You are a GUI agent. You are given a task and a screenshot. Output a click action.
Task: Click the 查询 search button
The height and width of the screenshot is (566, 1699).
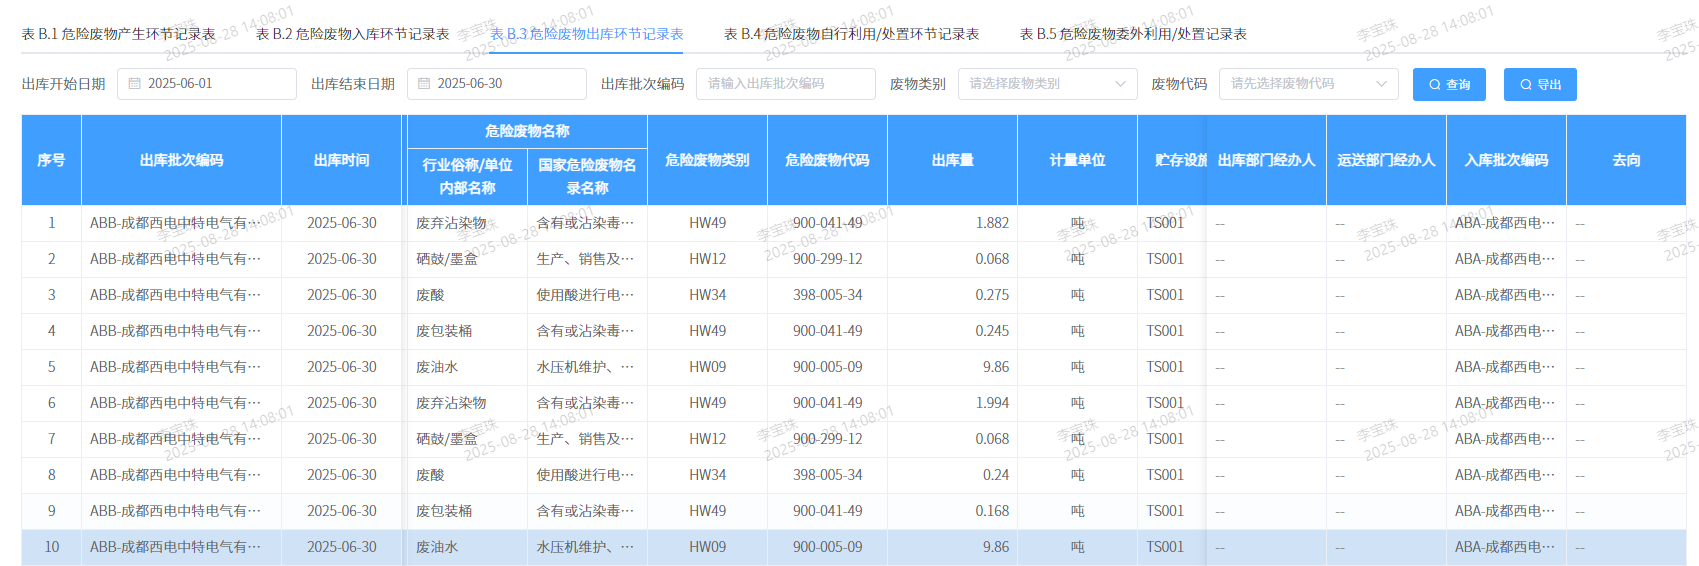pyautogui.click(x=1449, y=85)
